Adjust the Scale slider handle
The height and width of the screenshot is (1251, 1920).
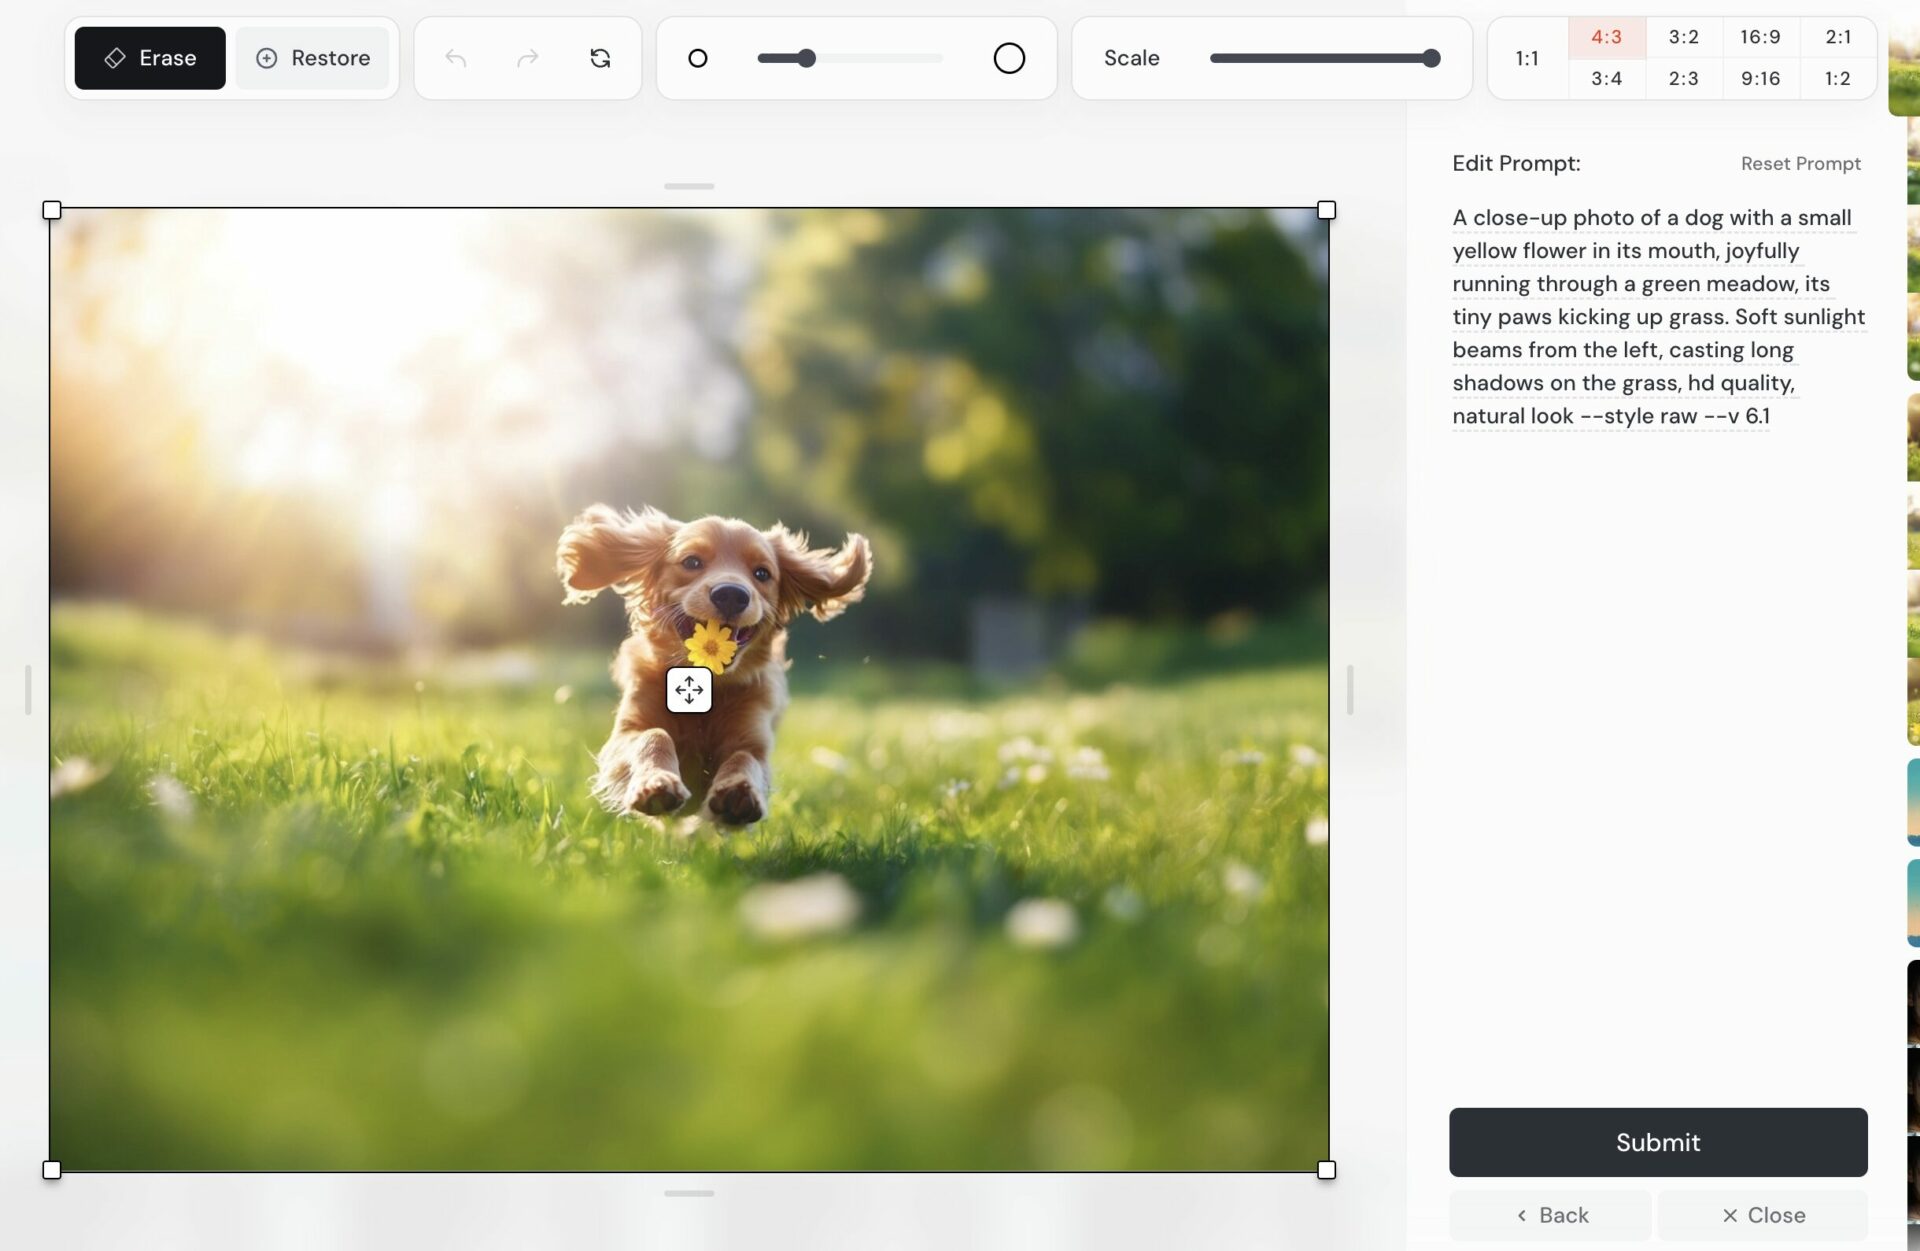(1431, 58)
